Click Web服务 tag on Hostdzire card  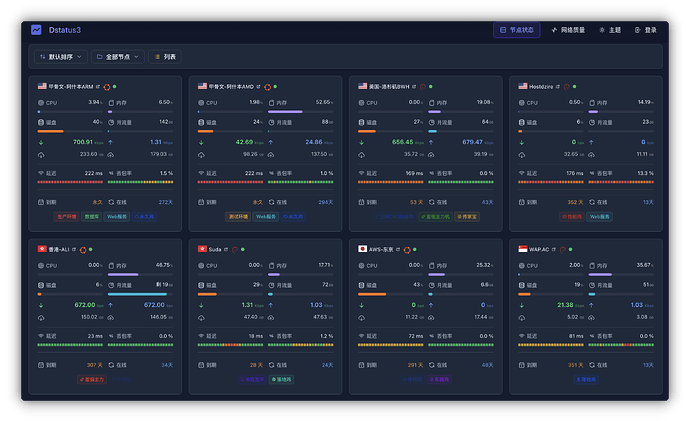[599, 216]
